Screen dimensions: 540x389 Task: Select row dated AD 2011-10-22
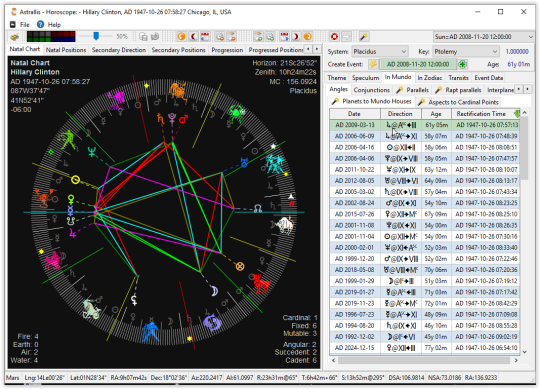[x=424, y=169]
